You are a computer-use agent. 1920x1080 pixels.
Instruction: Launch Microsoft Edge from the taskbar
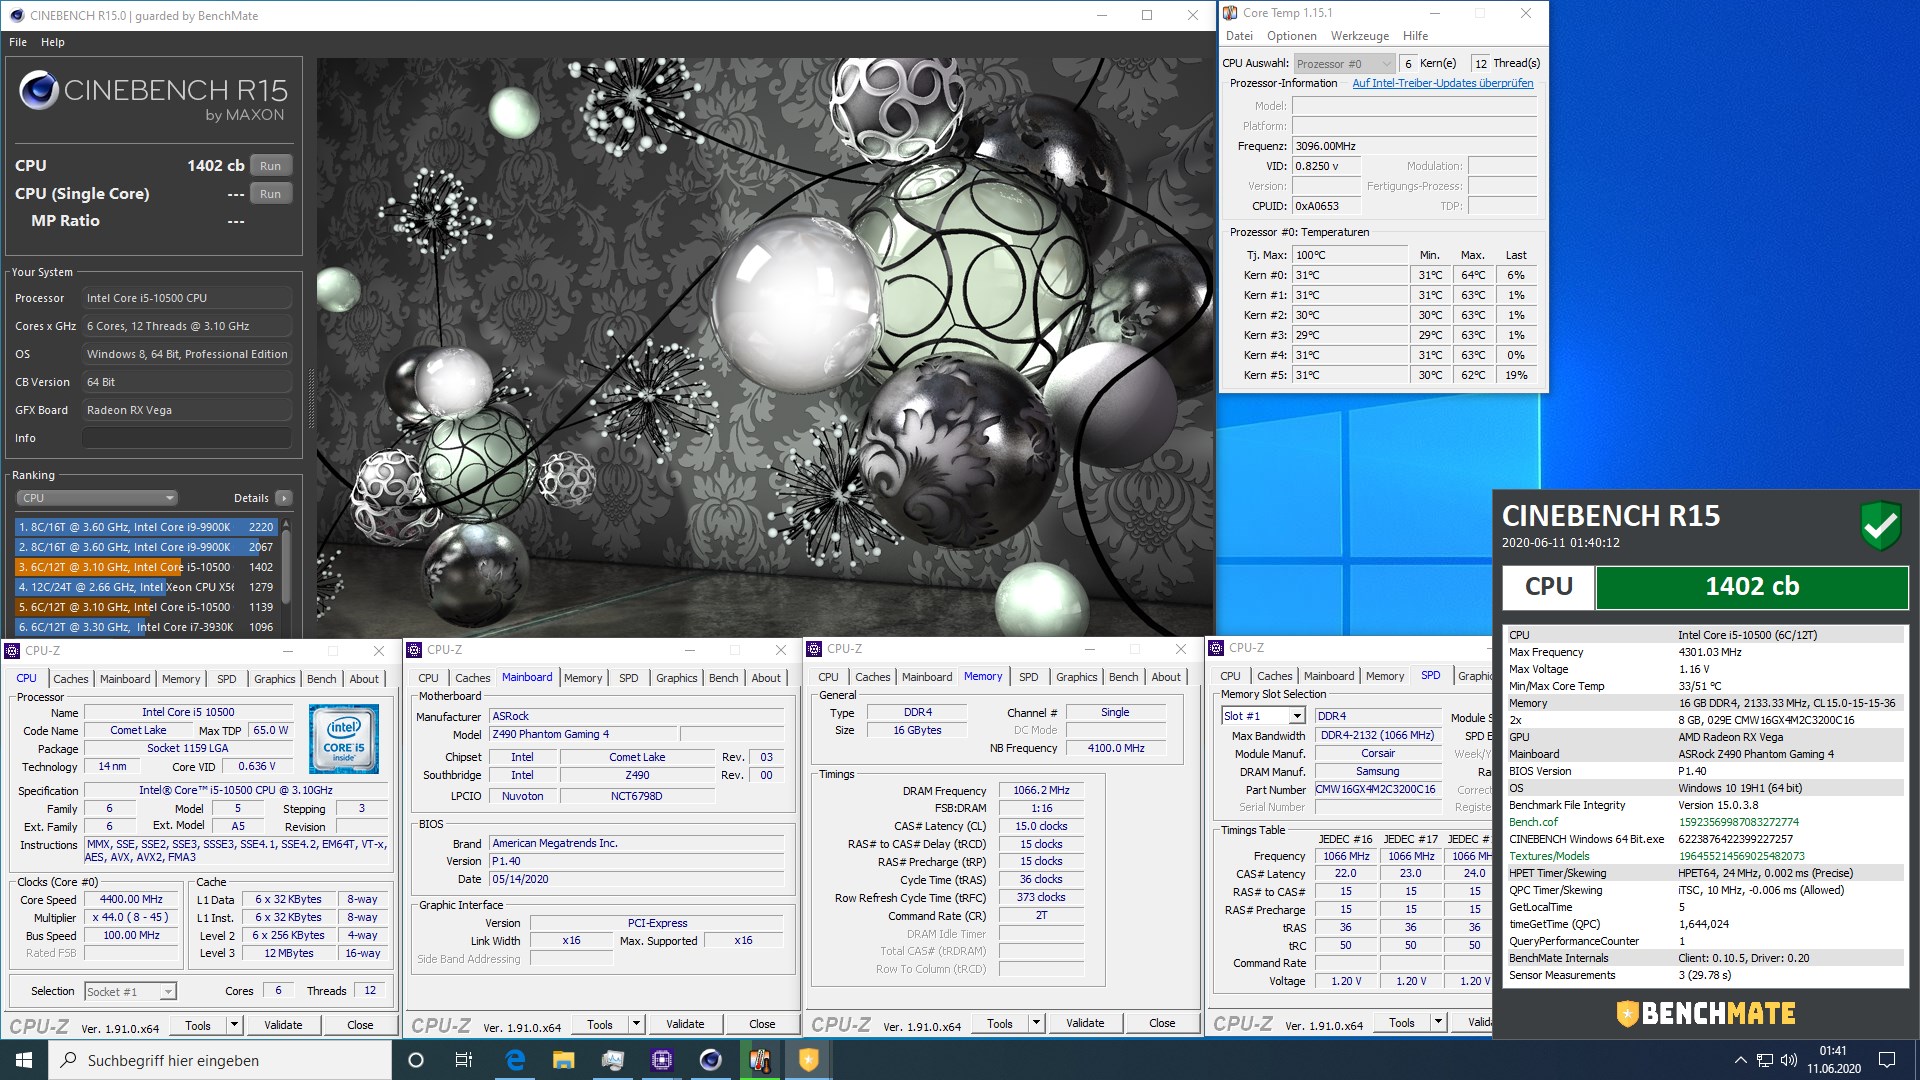click(515, 1060)
